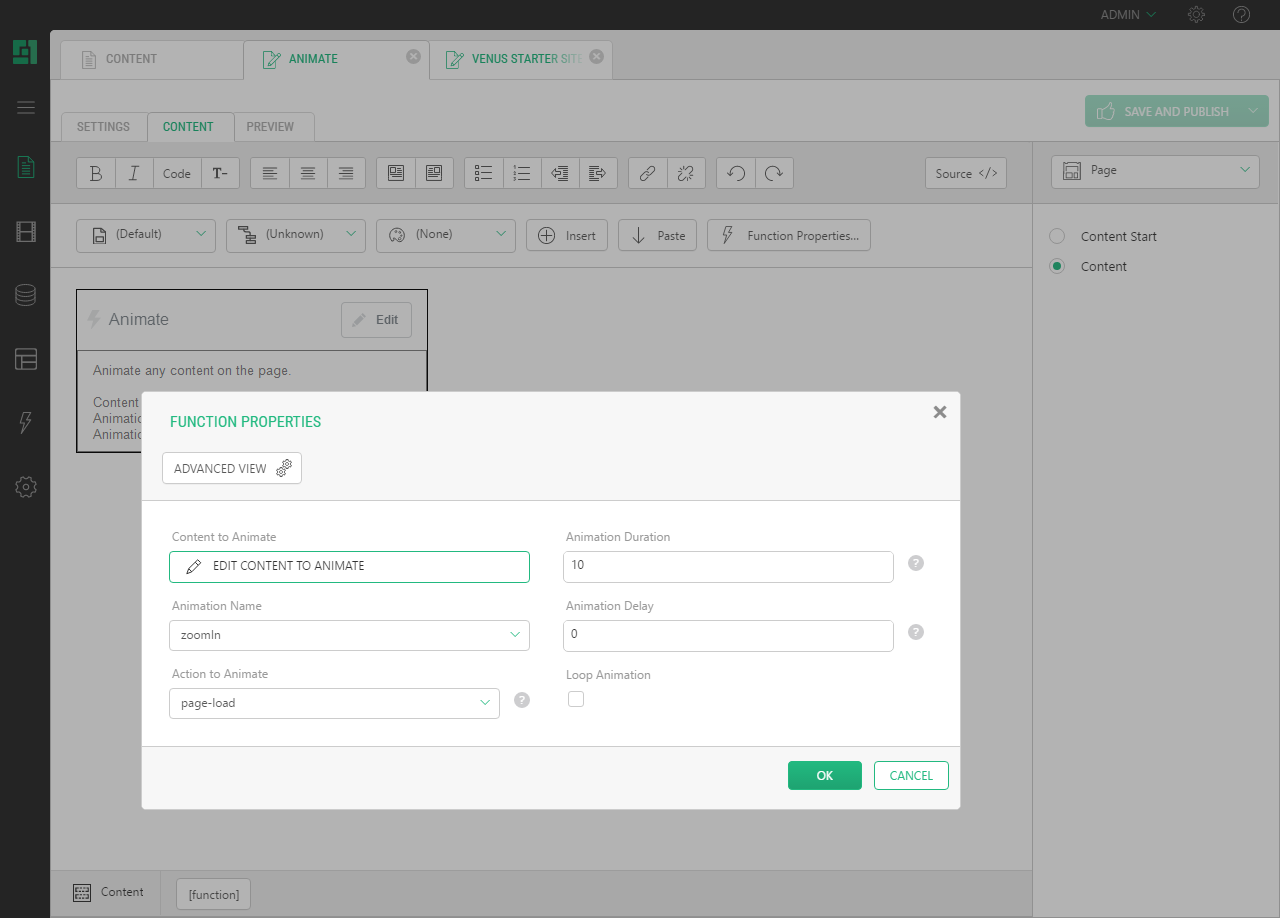Select the Content radio button

point(1057,267)
